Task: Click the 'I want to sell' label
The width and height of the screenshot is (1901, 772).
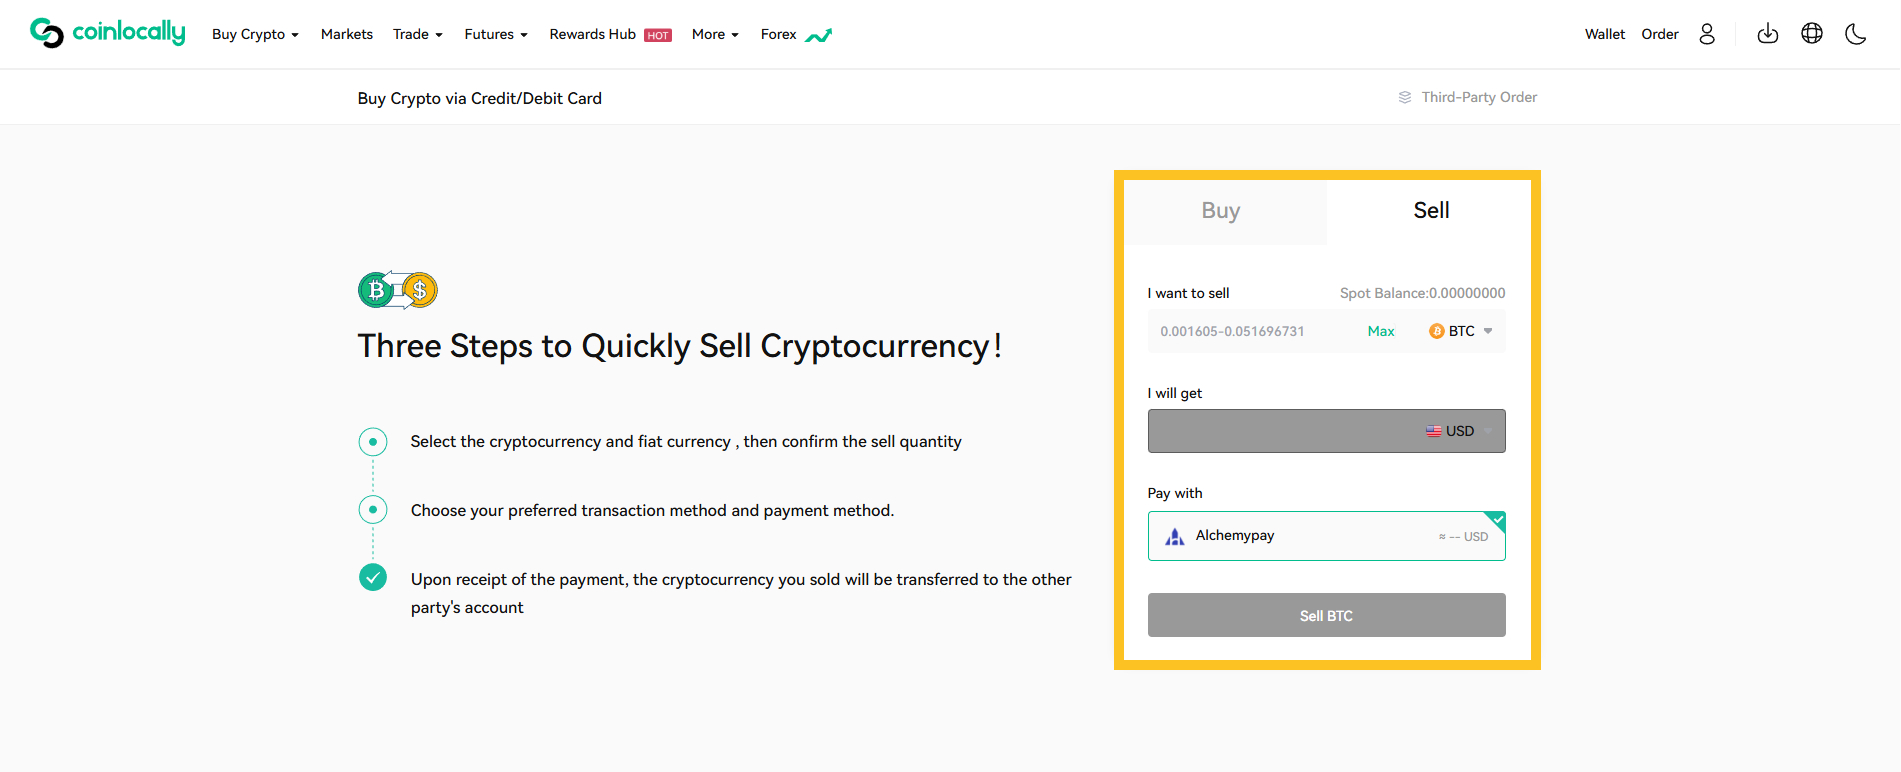Action: (x=1188, y=293)
